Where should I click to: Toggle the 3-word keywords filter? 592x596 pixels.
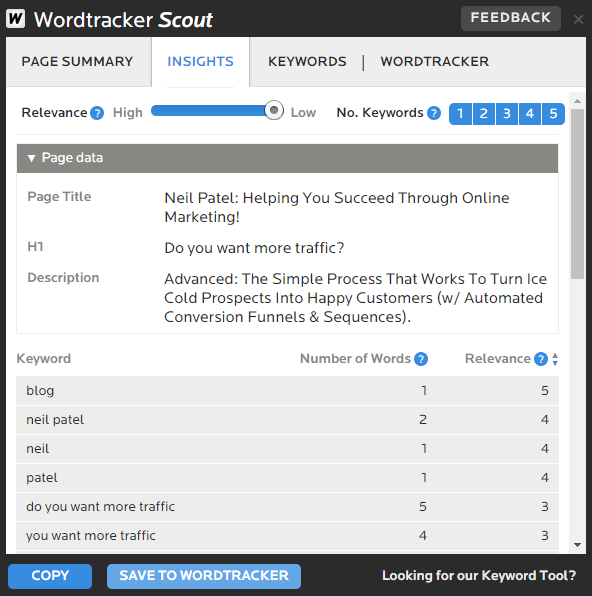507,114
